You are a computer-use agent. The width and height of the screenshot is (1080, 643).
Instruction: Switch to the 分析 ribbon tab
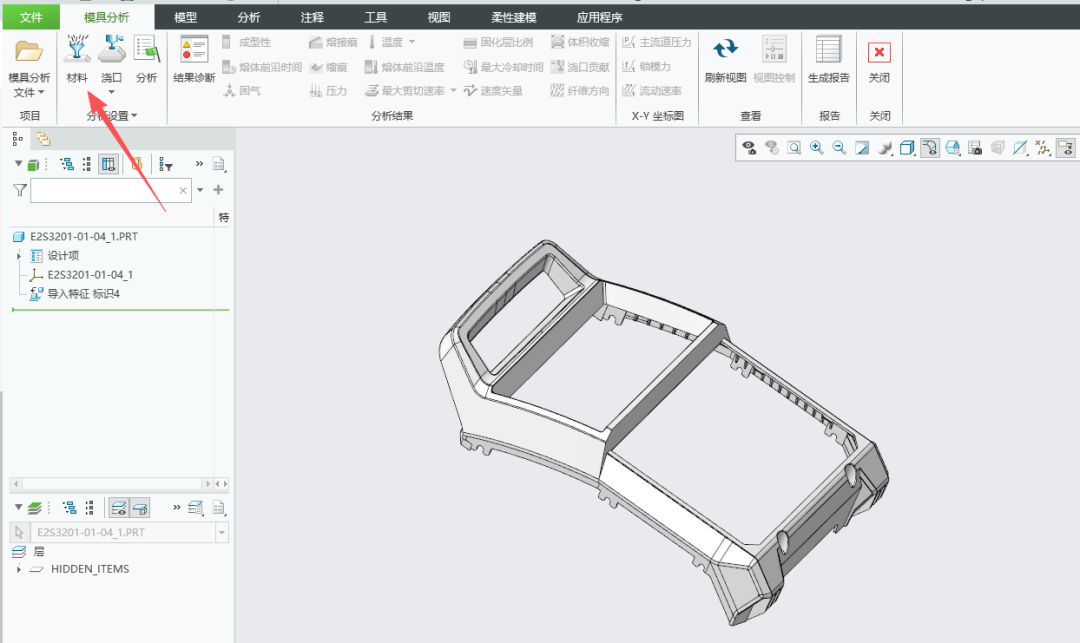pyautogui.click(x=249, y=17)
